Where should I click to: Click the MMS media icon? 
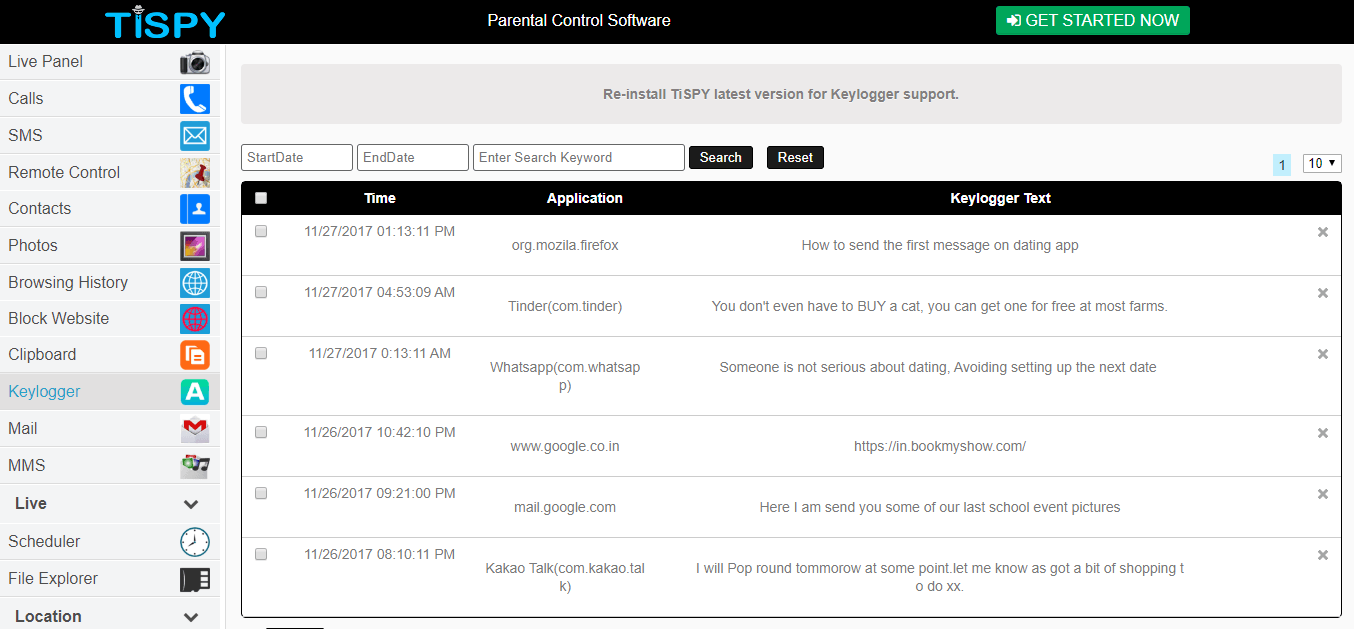(x=195, y=466)
